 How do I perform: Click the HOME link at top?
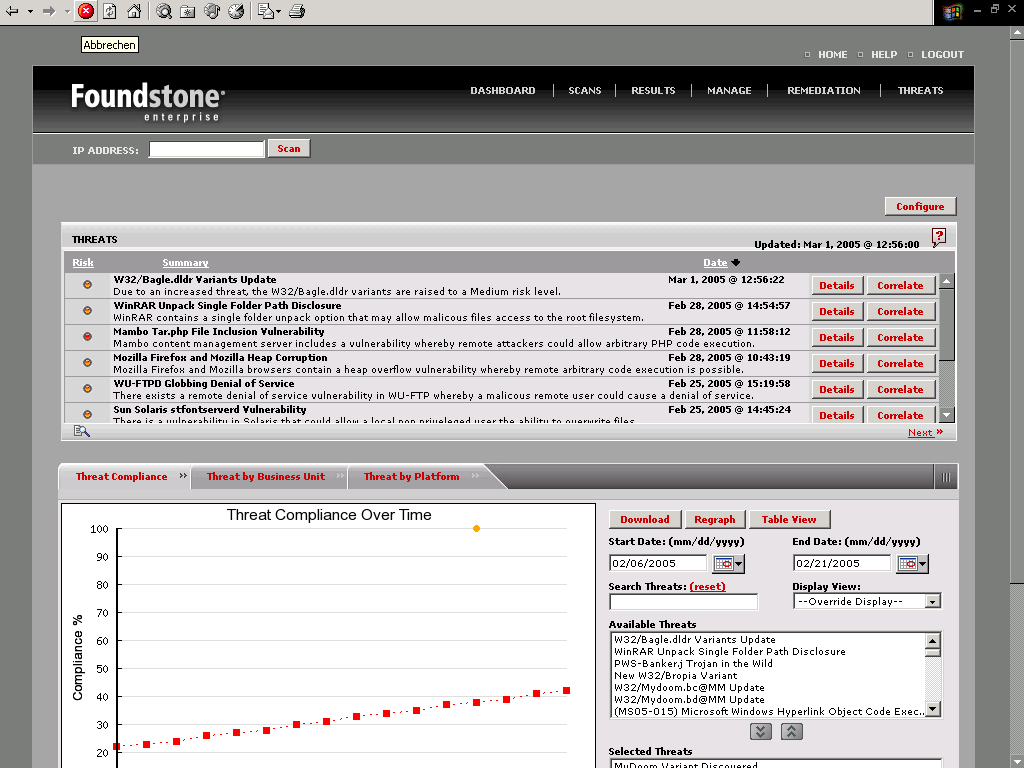833,55
